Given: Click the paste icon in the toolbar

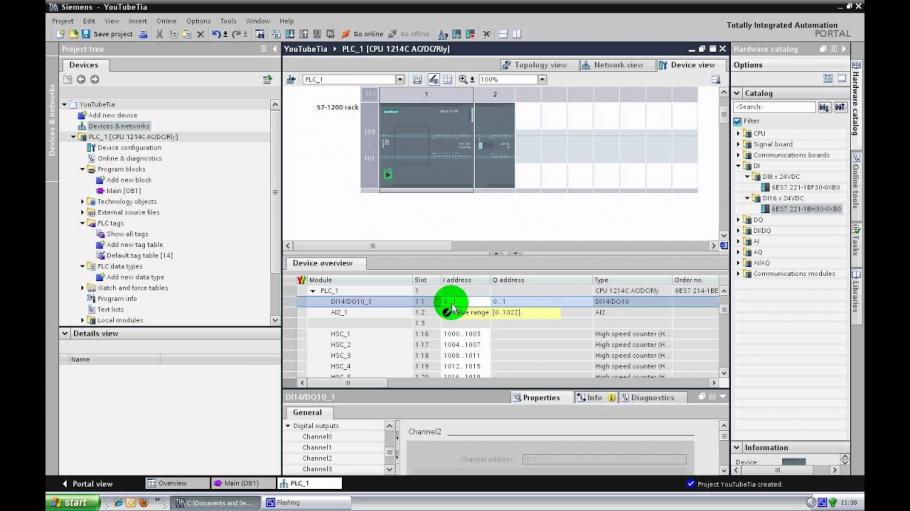Looking at the screenshot, I should point(187,34).
